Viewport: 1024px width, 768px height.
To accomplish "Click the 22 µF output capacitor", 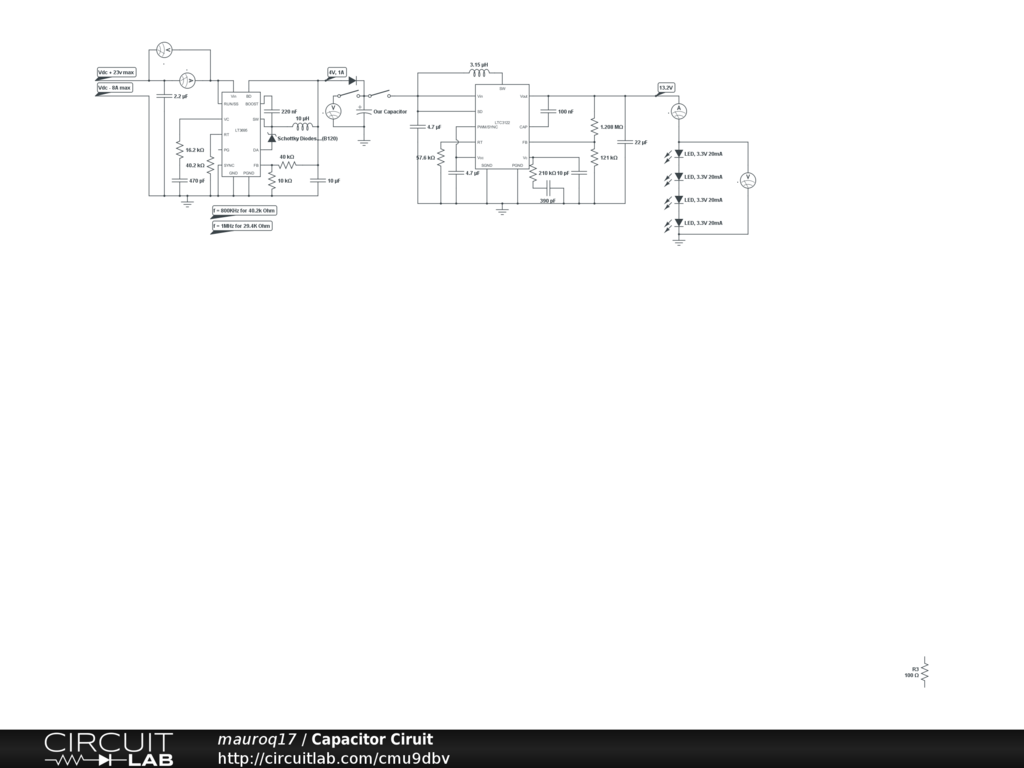I will 625,142.
